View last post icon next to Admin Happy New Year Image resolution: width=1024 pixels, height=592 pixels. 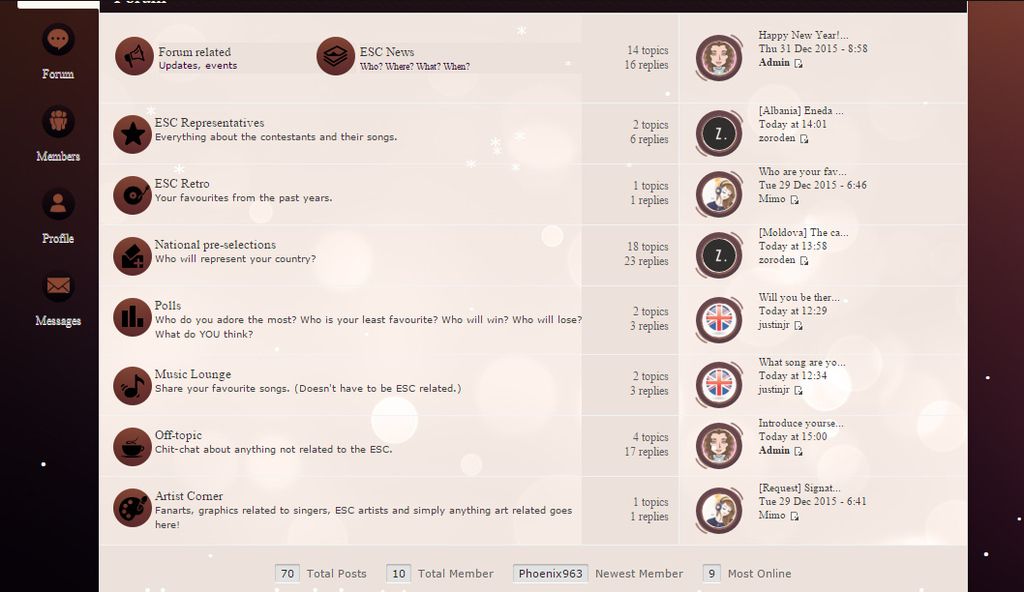coord(798,63)
